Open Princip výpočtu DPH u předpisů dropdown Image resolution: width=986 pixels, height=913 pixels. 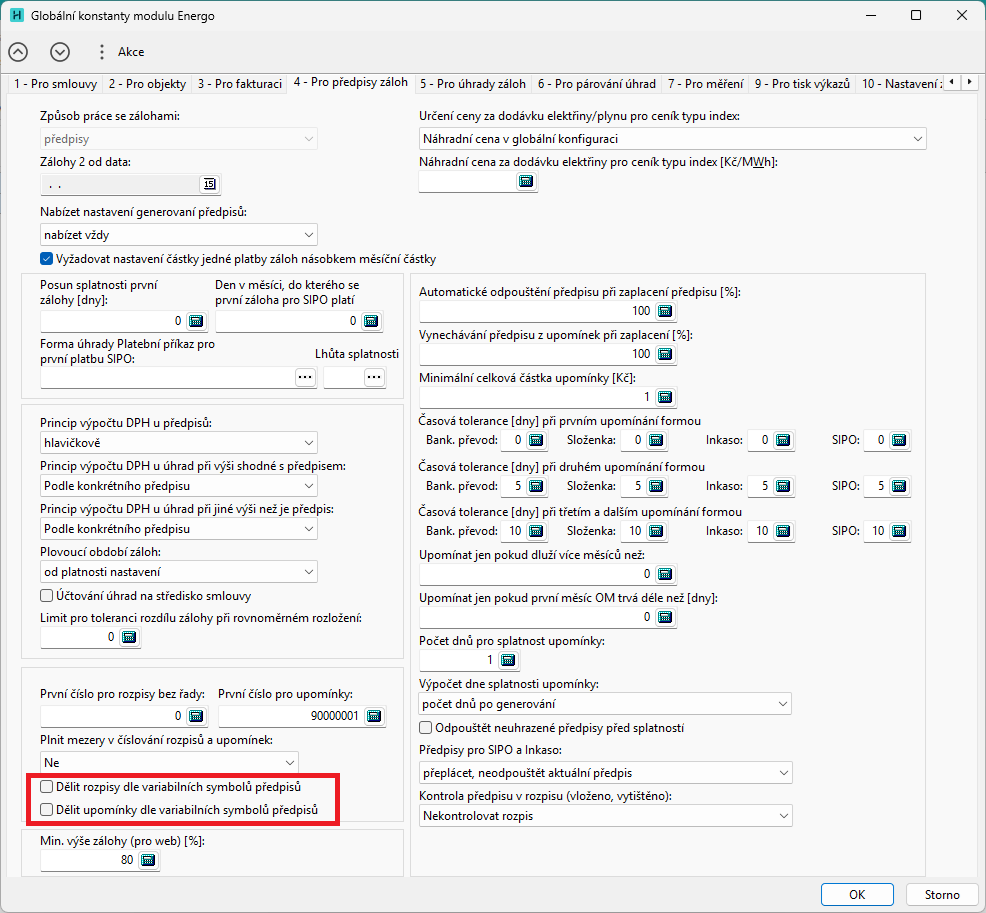click(179, 443)
